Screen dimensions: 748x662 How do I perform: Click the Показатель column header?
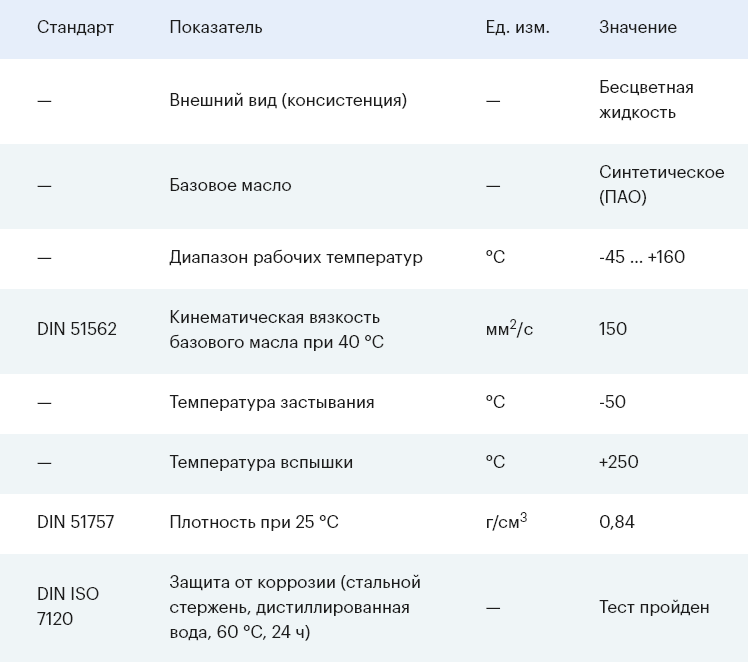click(x=216, y=27)
